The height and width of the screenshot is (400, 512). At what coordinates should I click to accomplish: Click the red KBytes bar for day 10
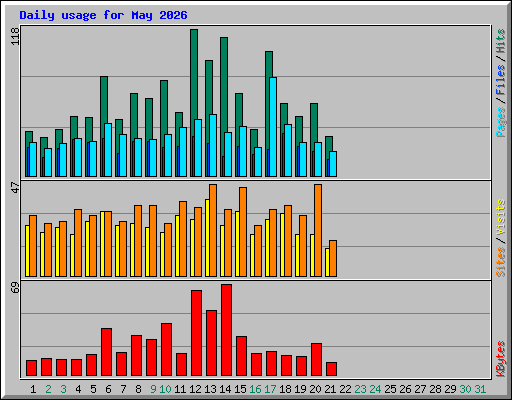pos(166,349)
